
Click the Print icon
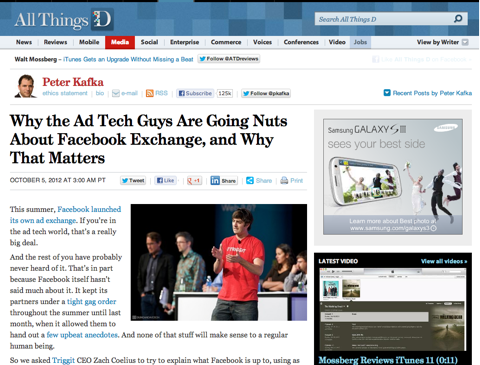coord(284,181)
